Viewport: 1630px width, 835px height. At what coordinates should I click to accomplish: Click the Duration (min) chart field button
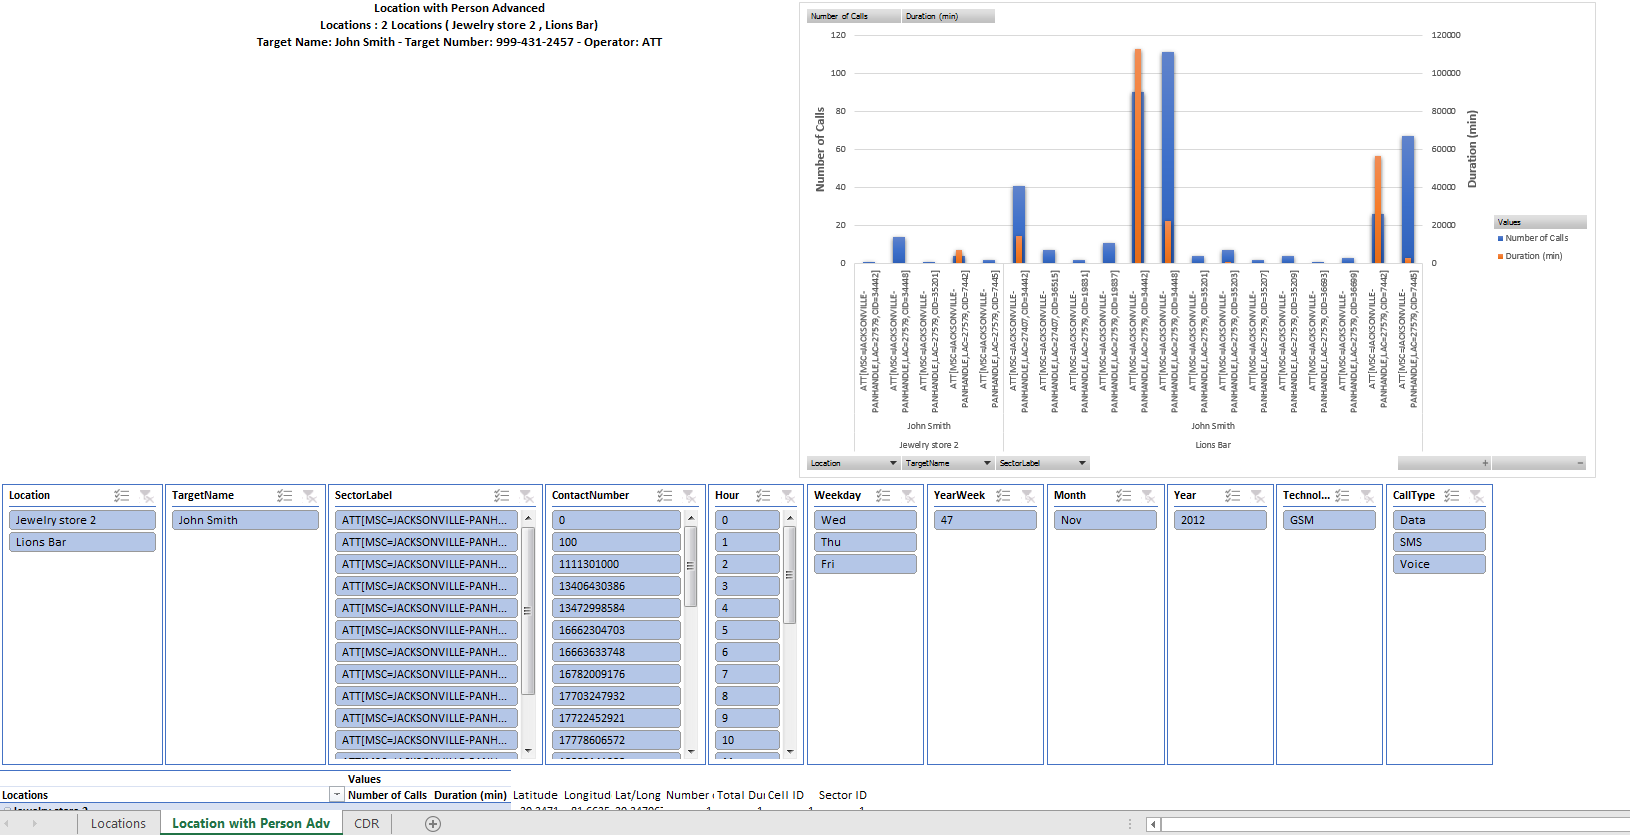point(947,16)
